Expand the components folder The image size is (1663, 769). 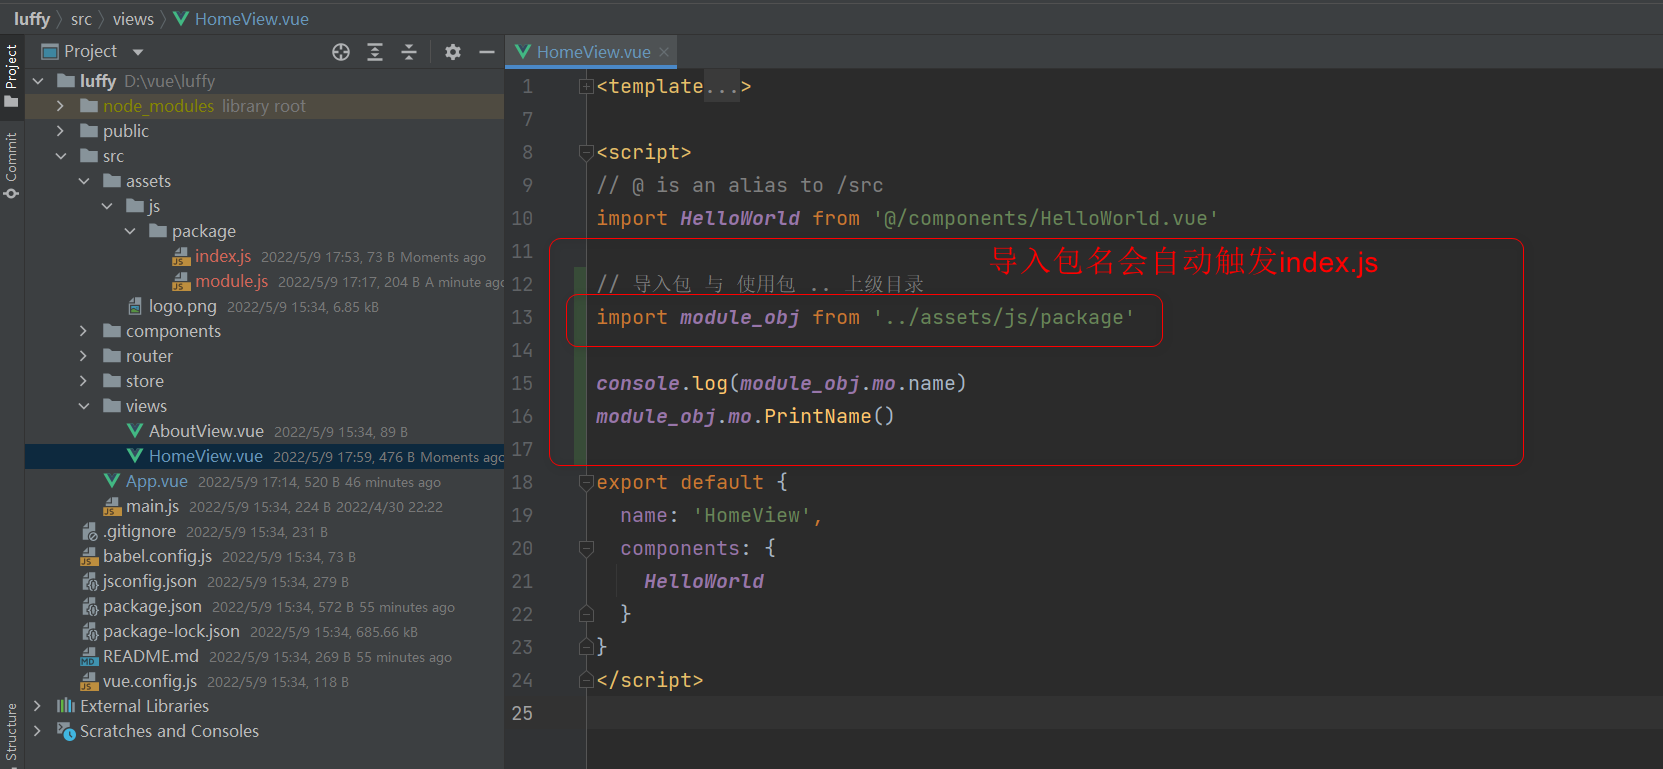[x=84, y=331]
